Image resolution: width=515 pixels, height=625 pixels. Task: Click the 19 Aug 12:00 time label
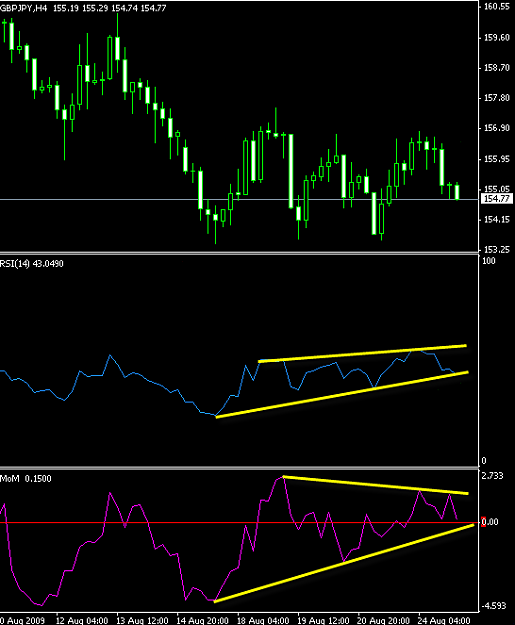[x=323, y=621]
